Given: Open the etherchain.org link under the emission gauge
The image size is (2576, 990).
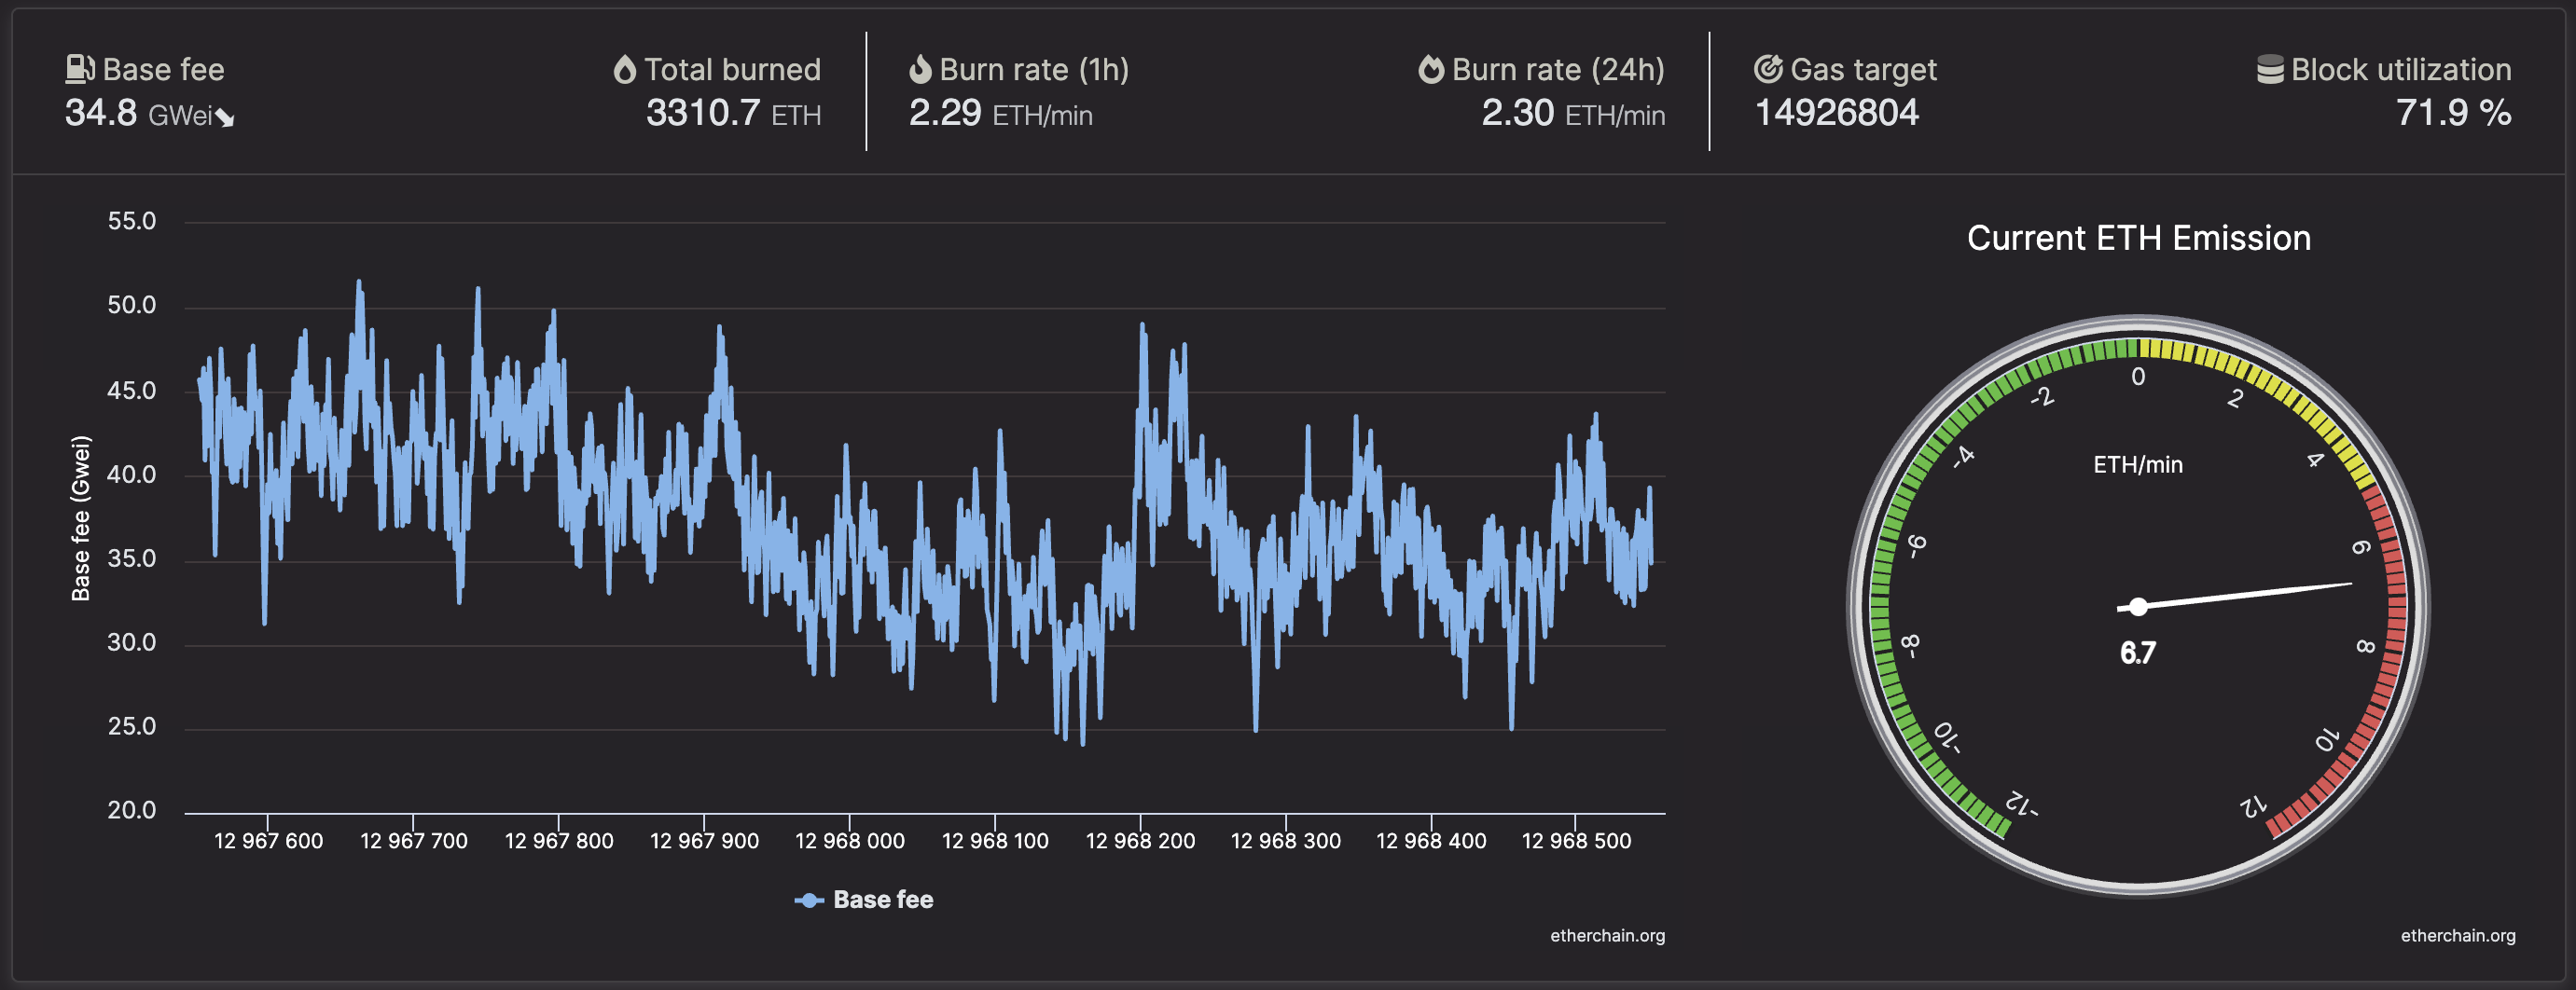Looking at the screenshot, I should pos(2458,936).
